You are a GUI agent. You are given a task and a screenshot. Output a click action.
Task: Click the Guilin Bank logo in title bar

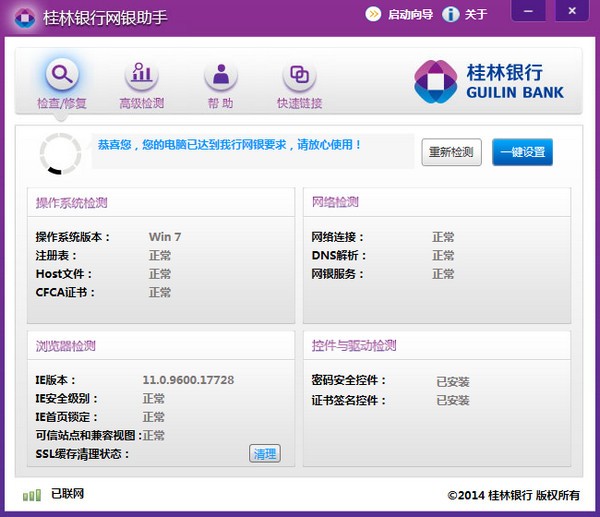tap(25, 18)
